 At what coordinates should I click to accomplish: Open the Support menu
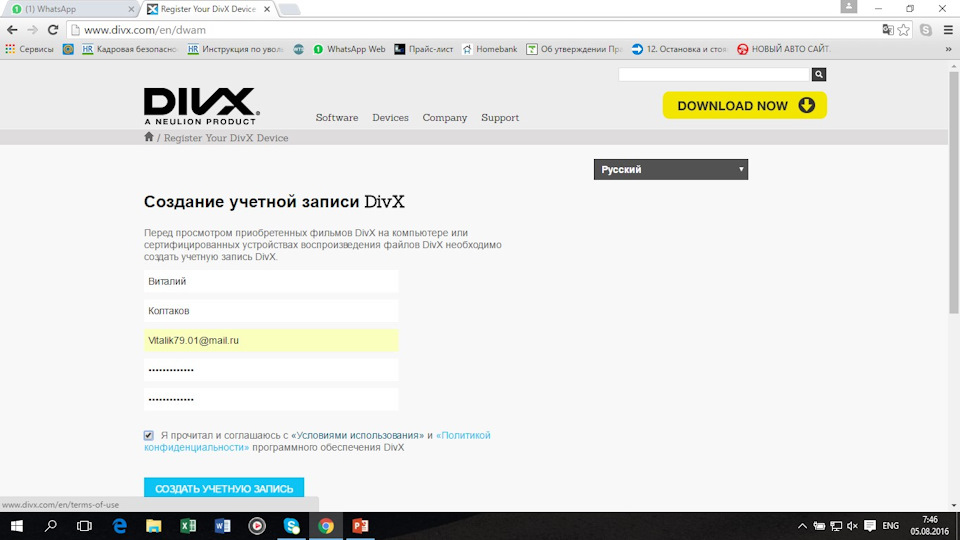pos(500,118)
